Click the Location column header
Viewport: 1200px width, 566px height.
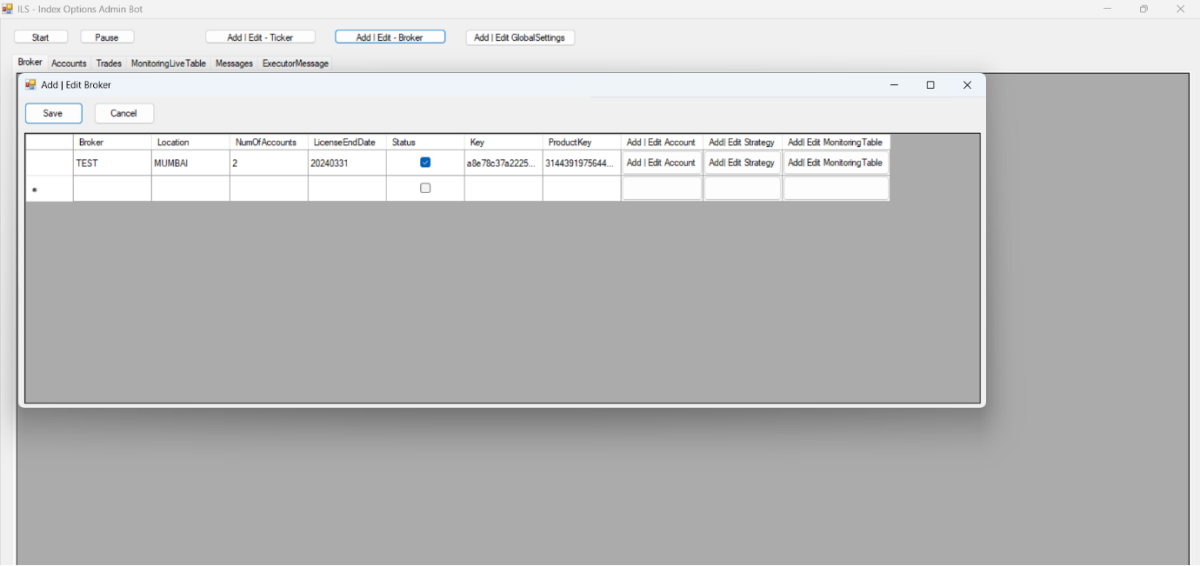click(x=190, y=142)
